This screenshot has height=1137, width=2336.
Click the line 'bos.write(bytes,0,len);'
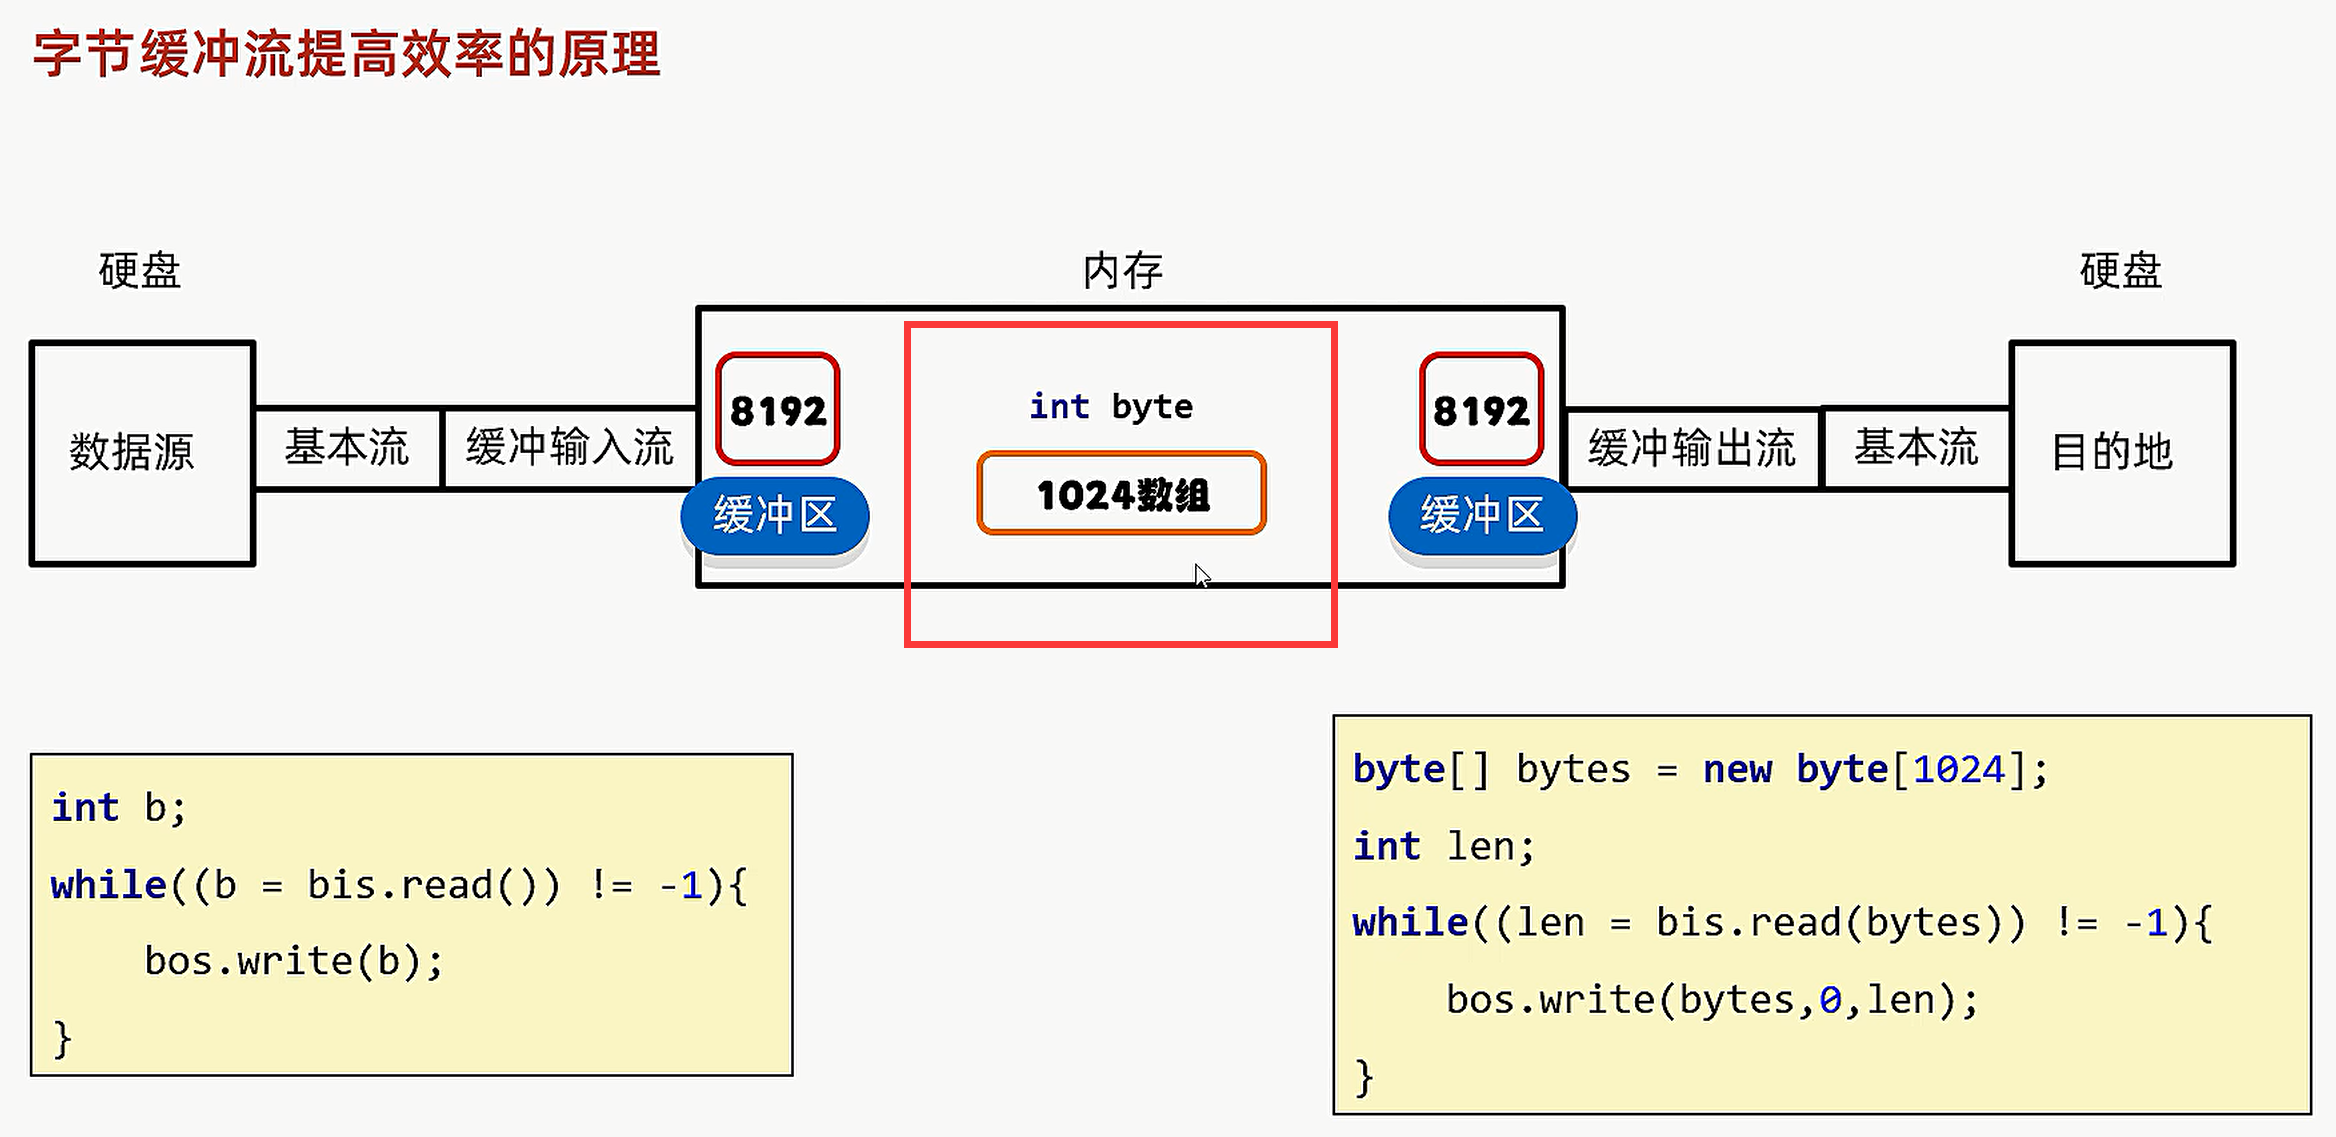(1712, 999)
